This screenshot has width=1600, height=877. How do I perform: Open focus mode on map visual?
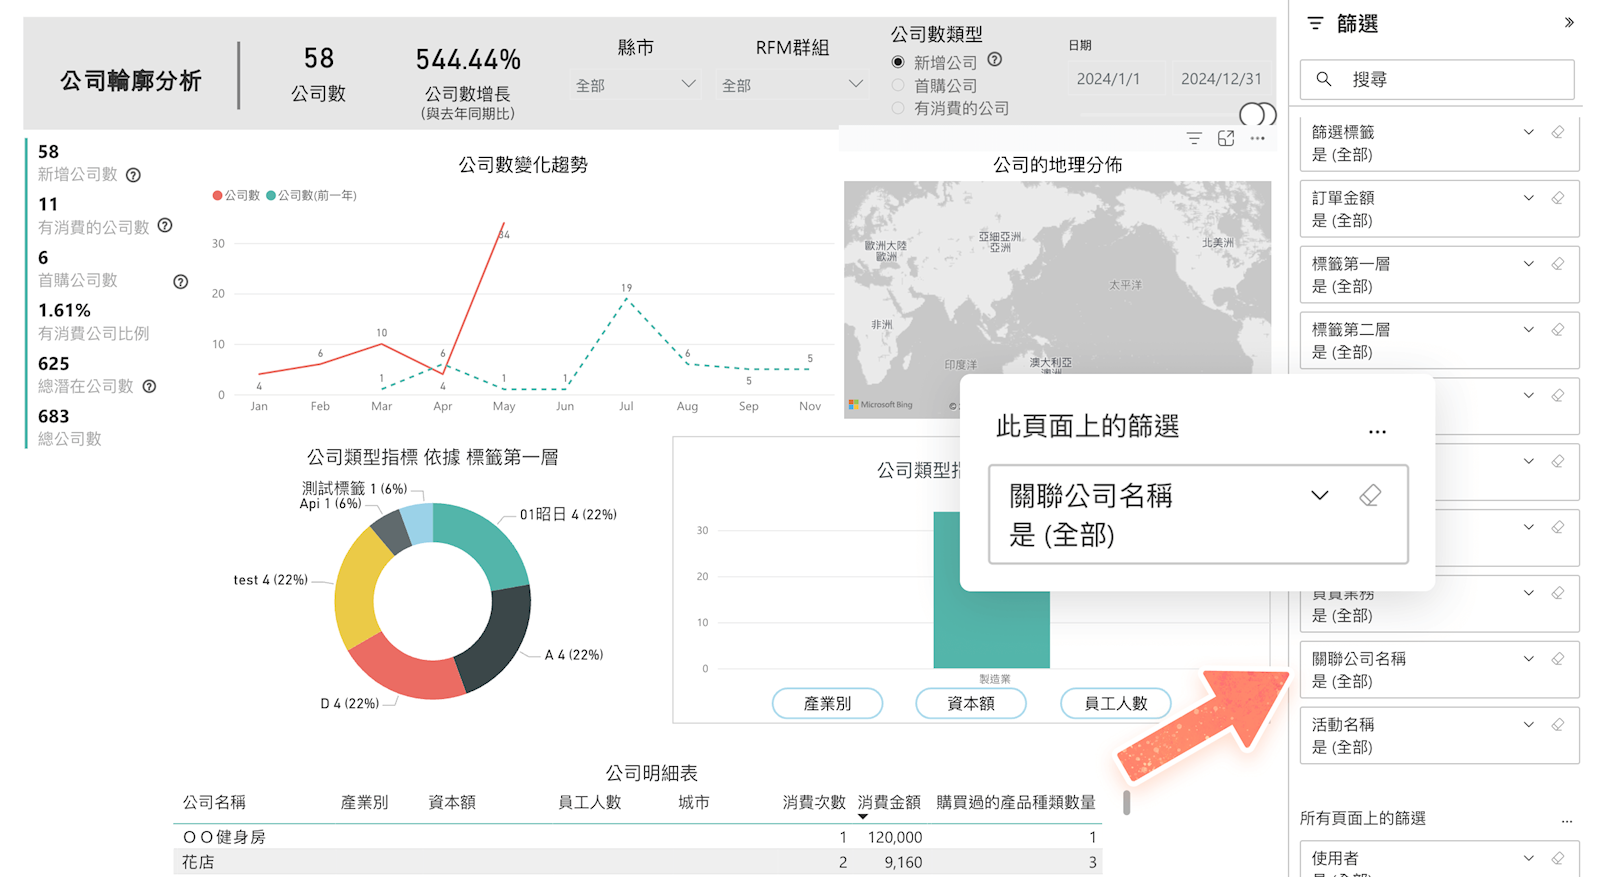(x=1226, y=139)
